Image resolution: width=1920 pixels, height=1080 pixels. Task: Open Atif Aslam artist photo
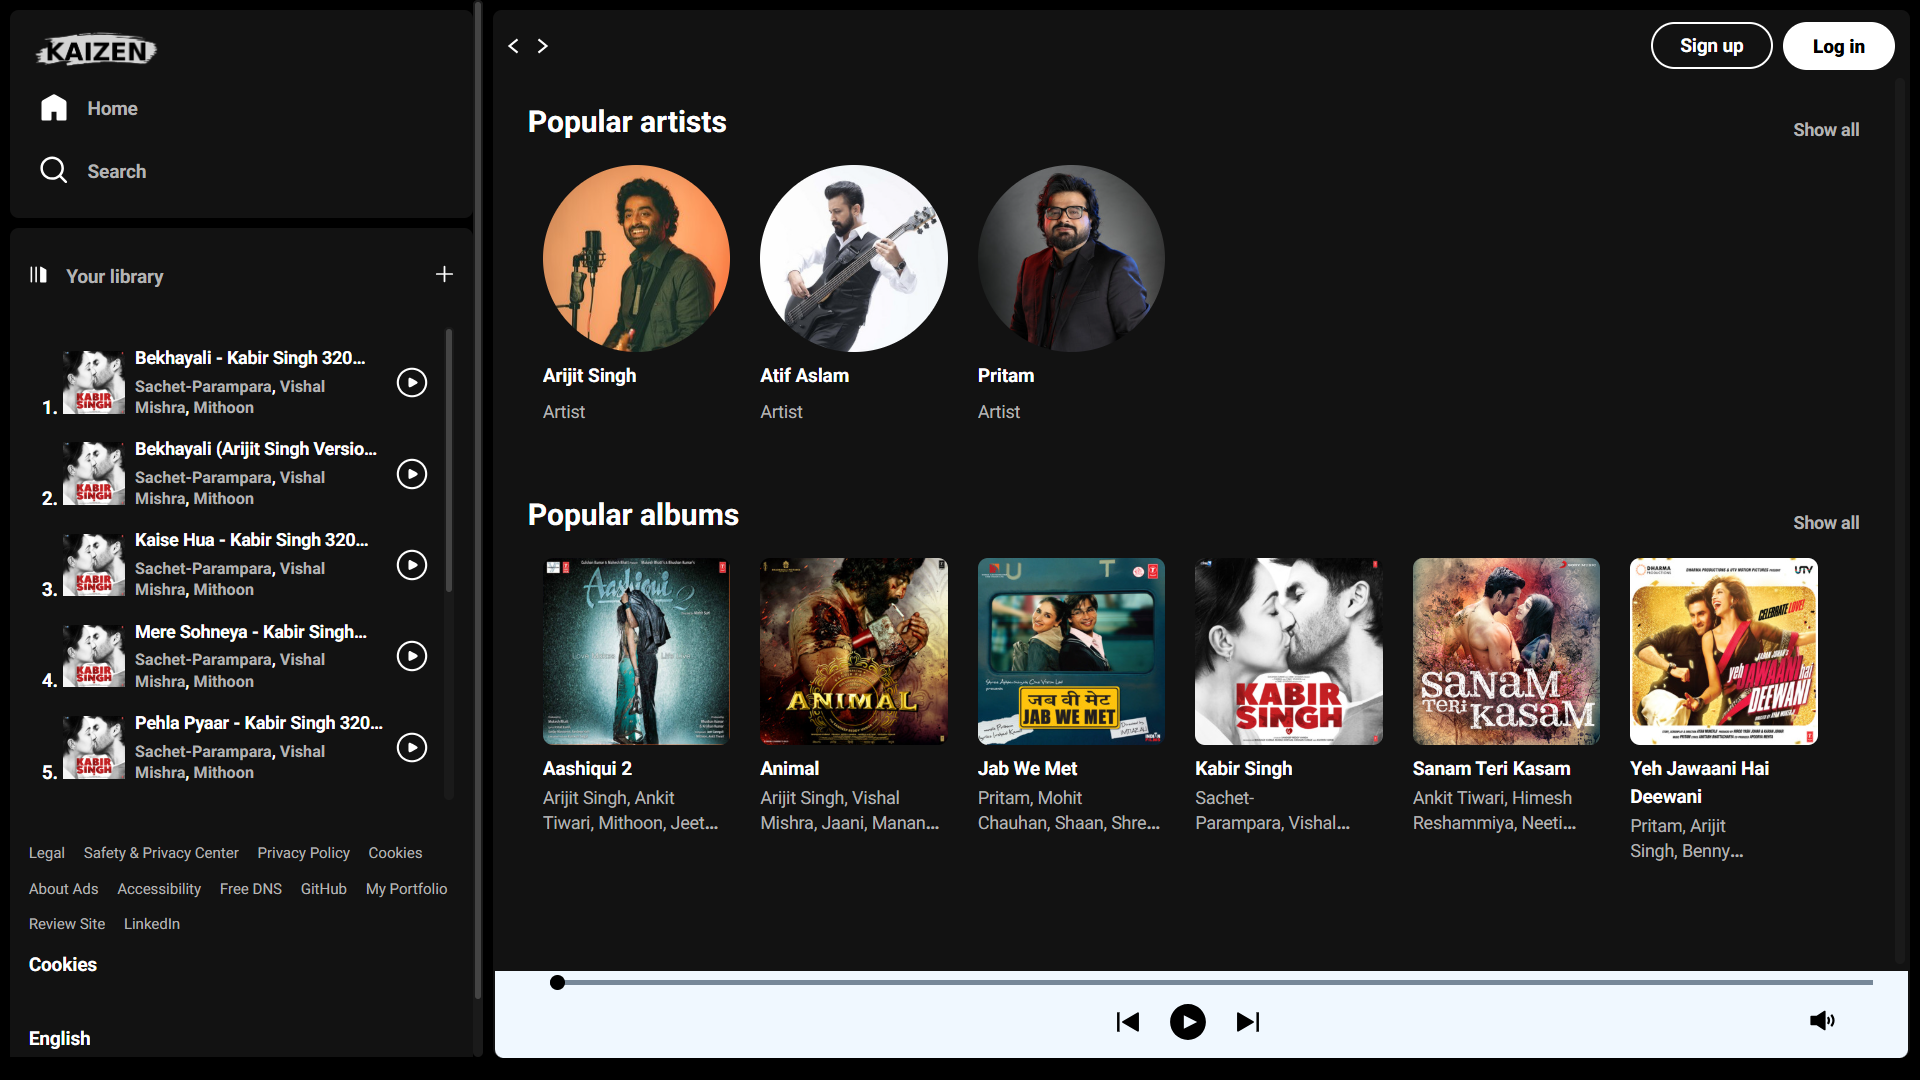click(854, 258)
